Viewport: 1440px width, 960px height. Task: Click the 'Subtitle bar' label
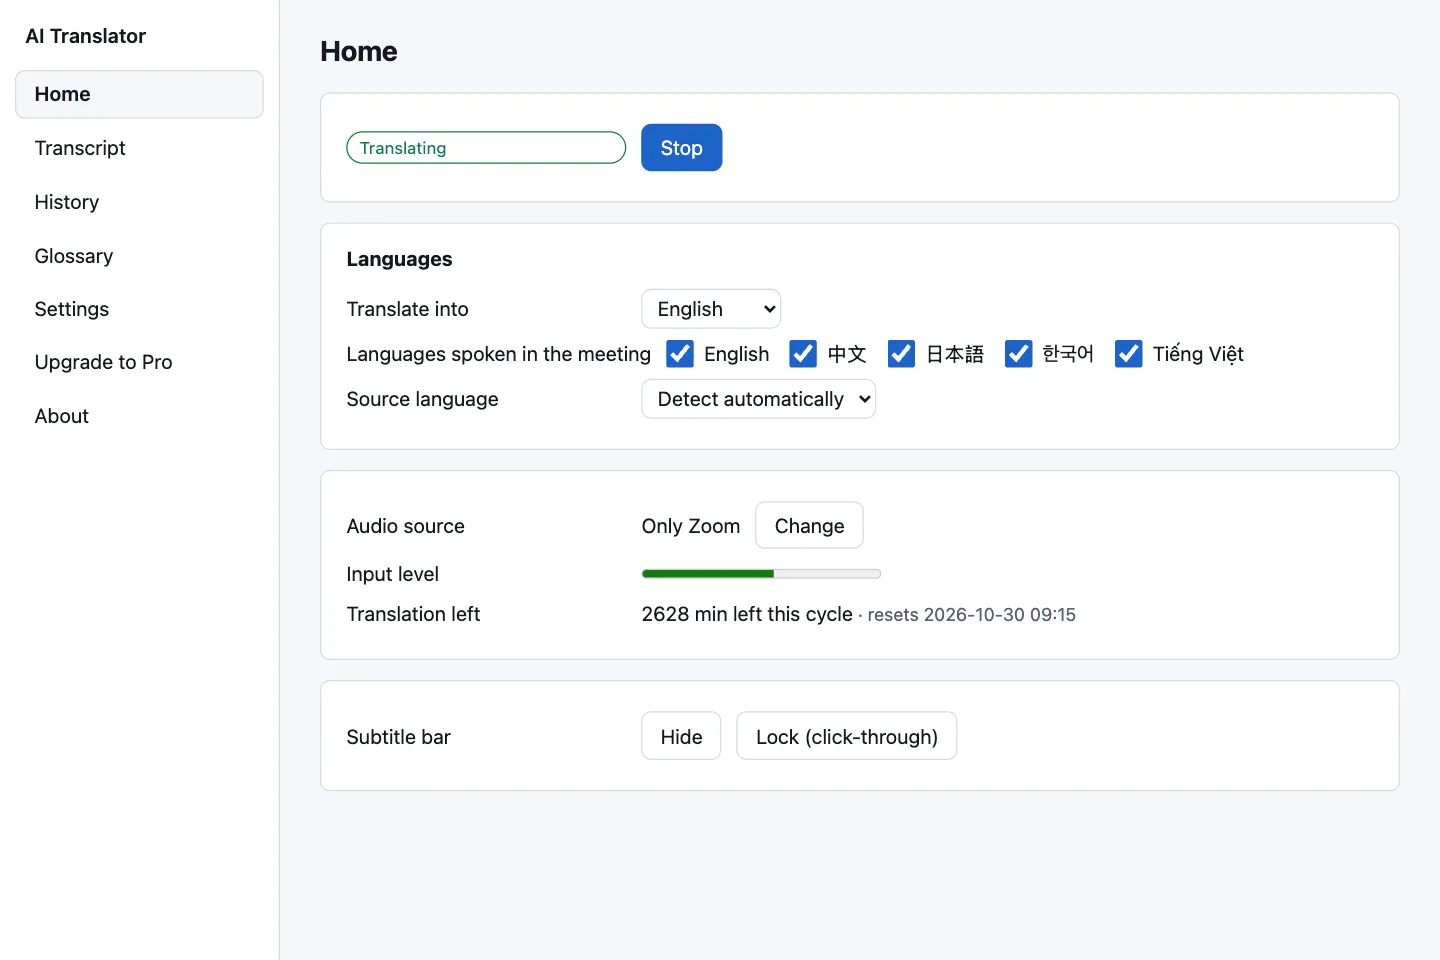click(398, 737)
